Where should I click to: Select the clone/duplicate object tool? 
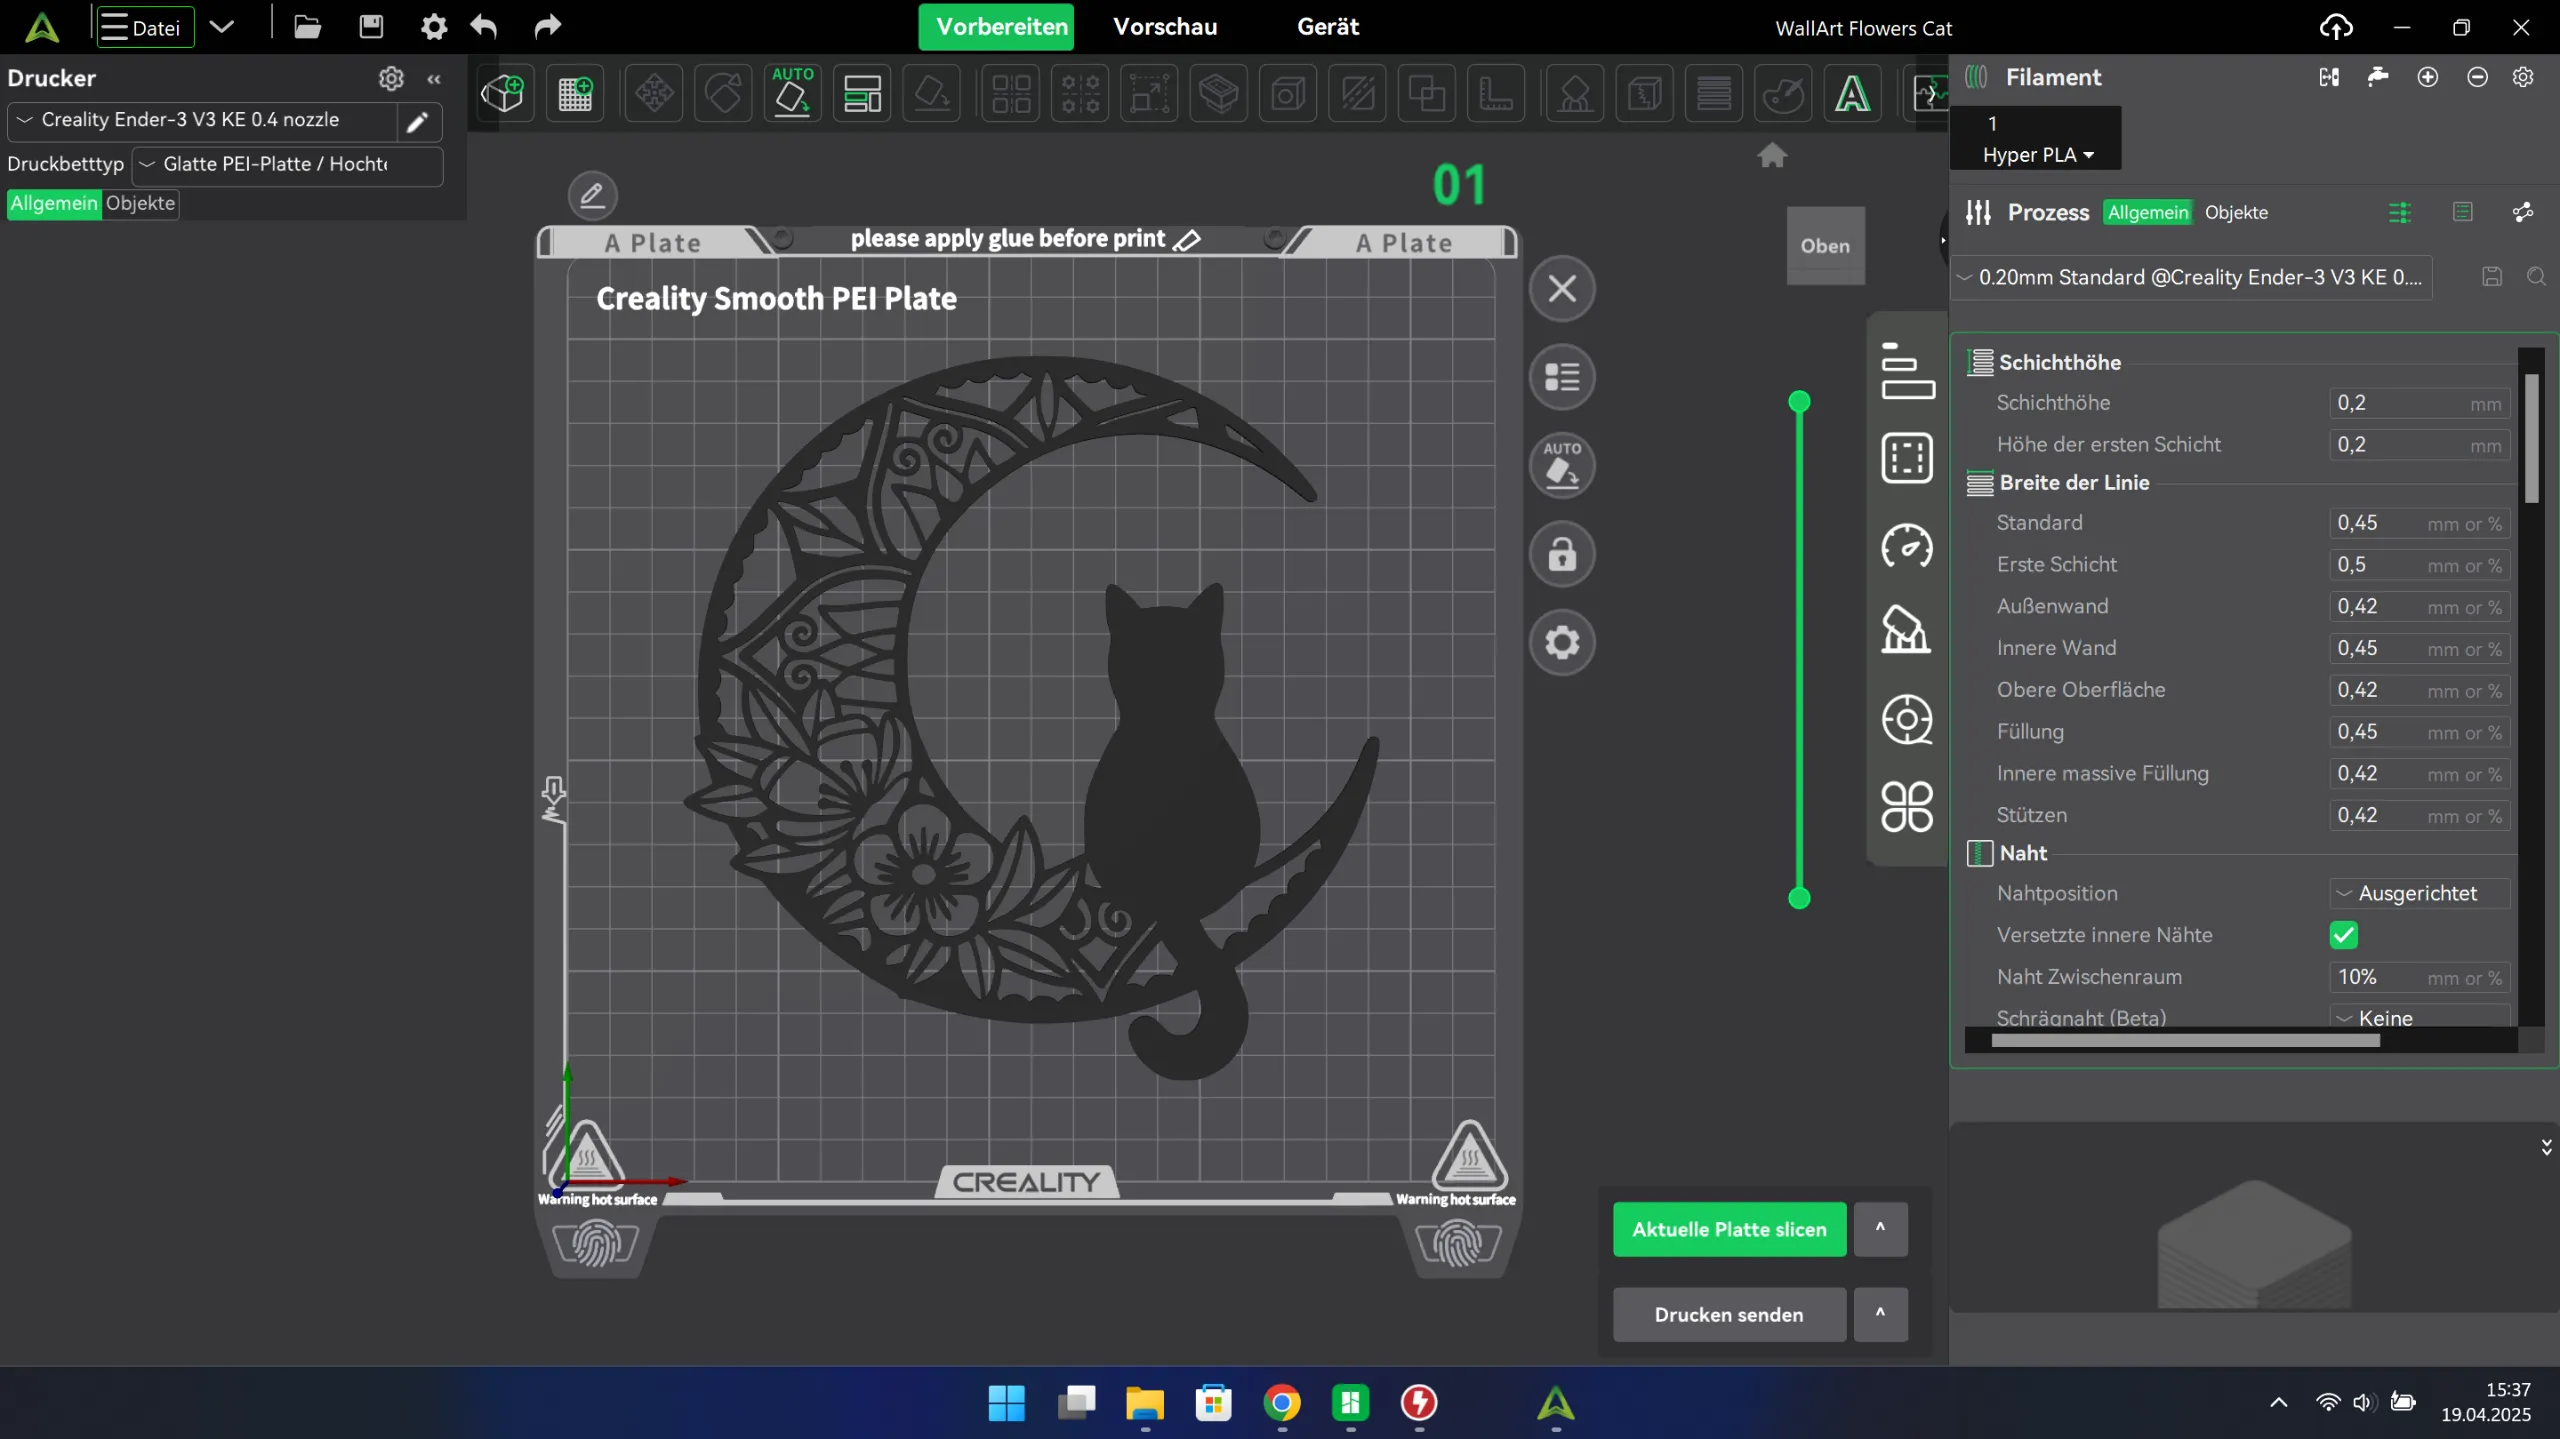1427,93
